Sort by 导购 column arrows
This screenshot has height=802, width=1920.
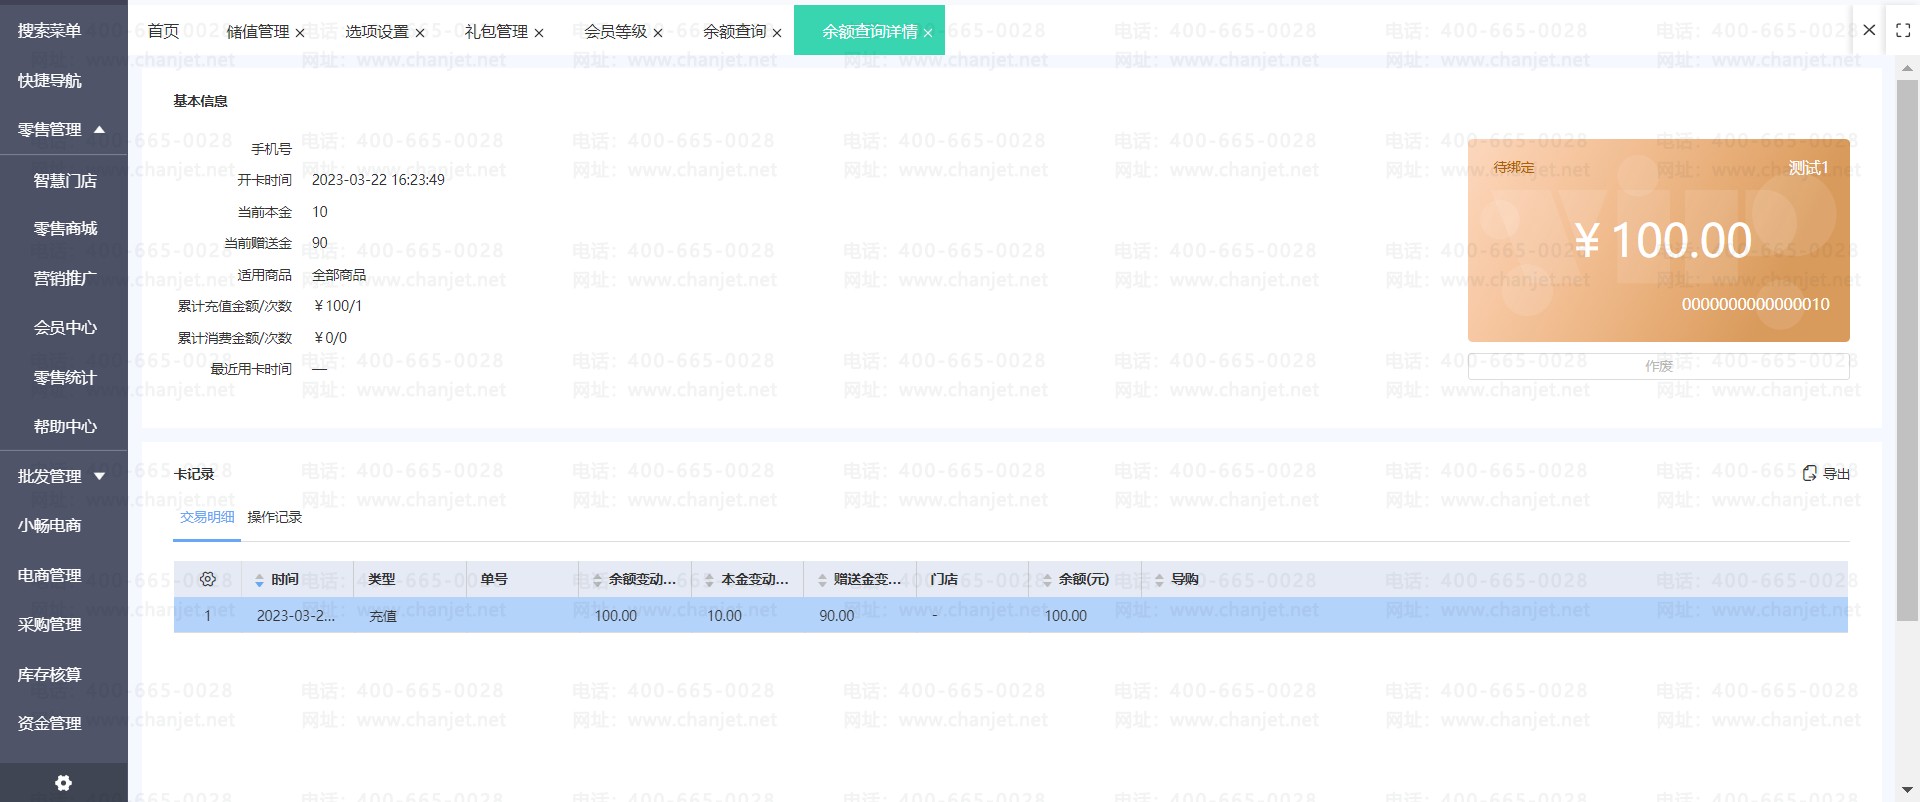[x=1160, y=580]
